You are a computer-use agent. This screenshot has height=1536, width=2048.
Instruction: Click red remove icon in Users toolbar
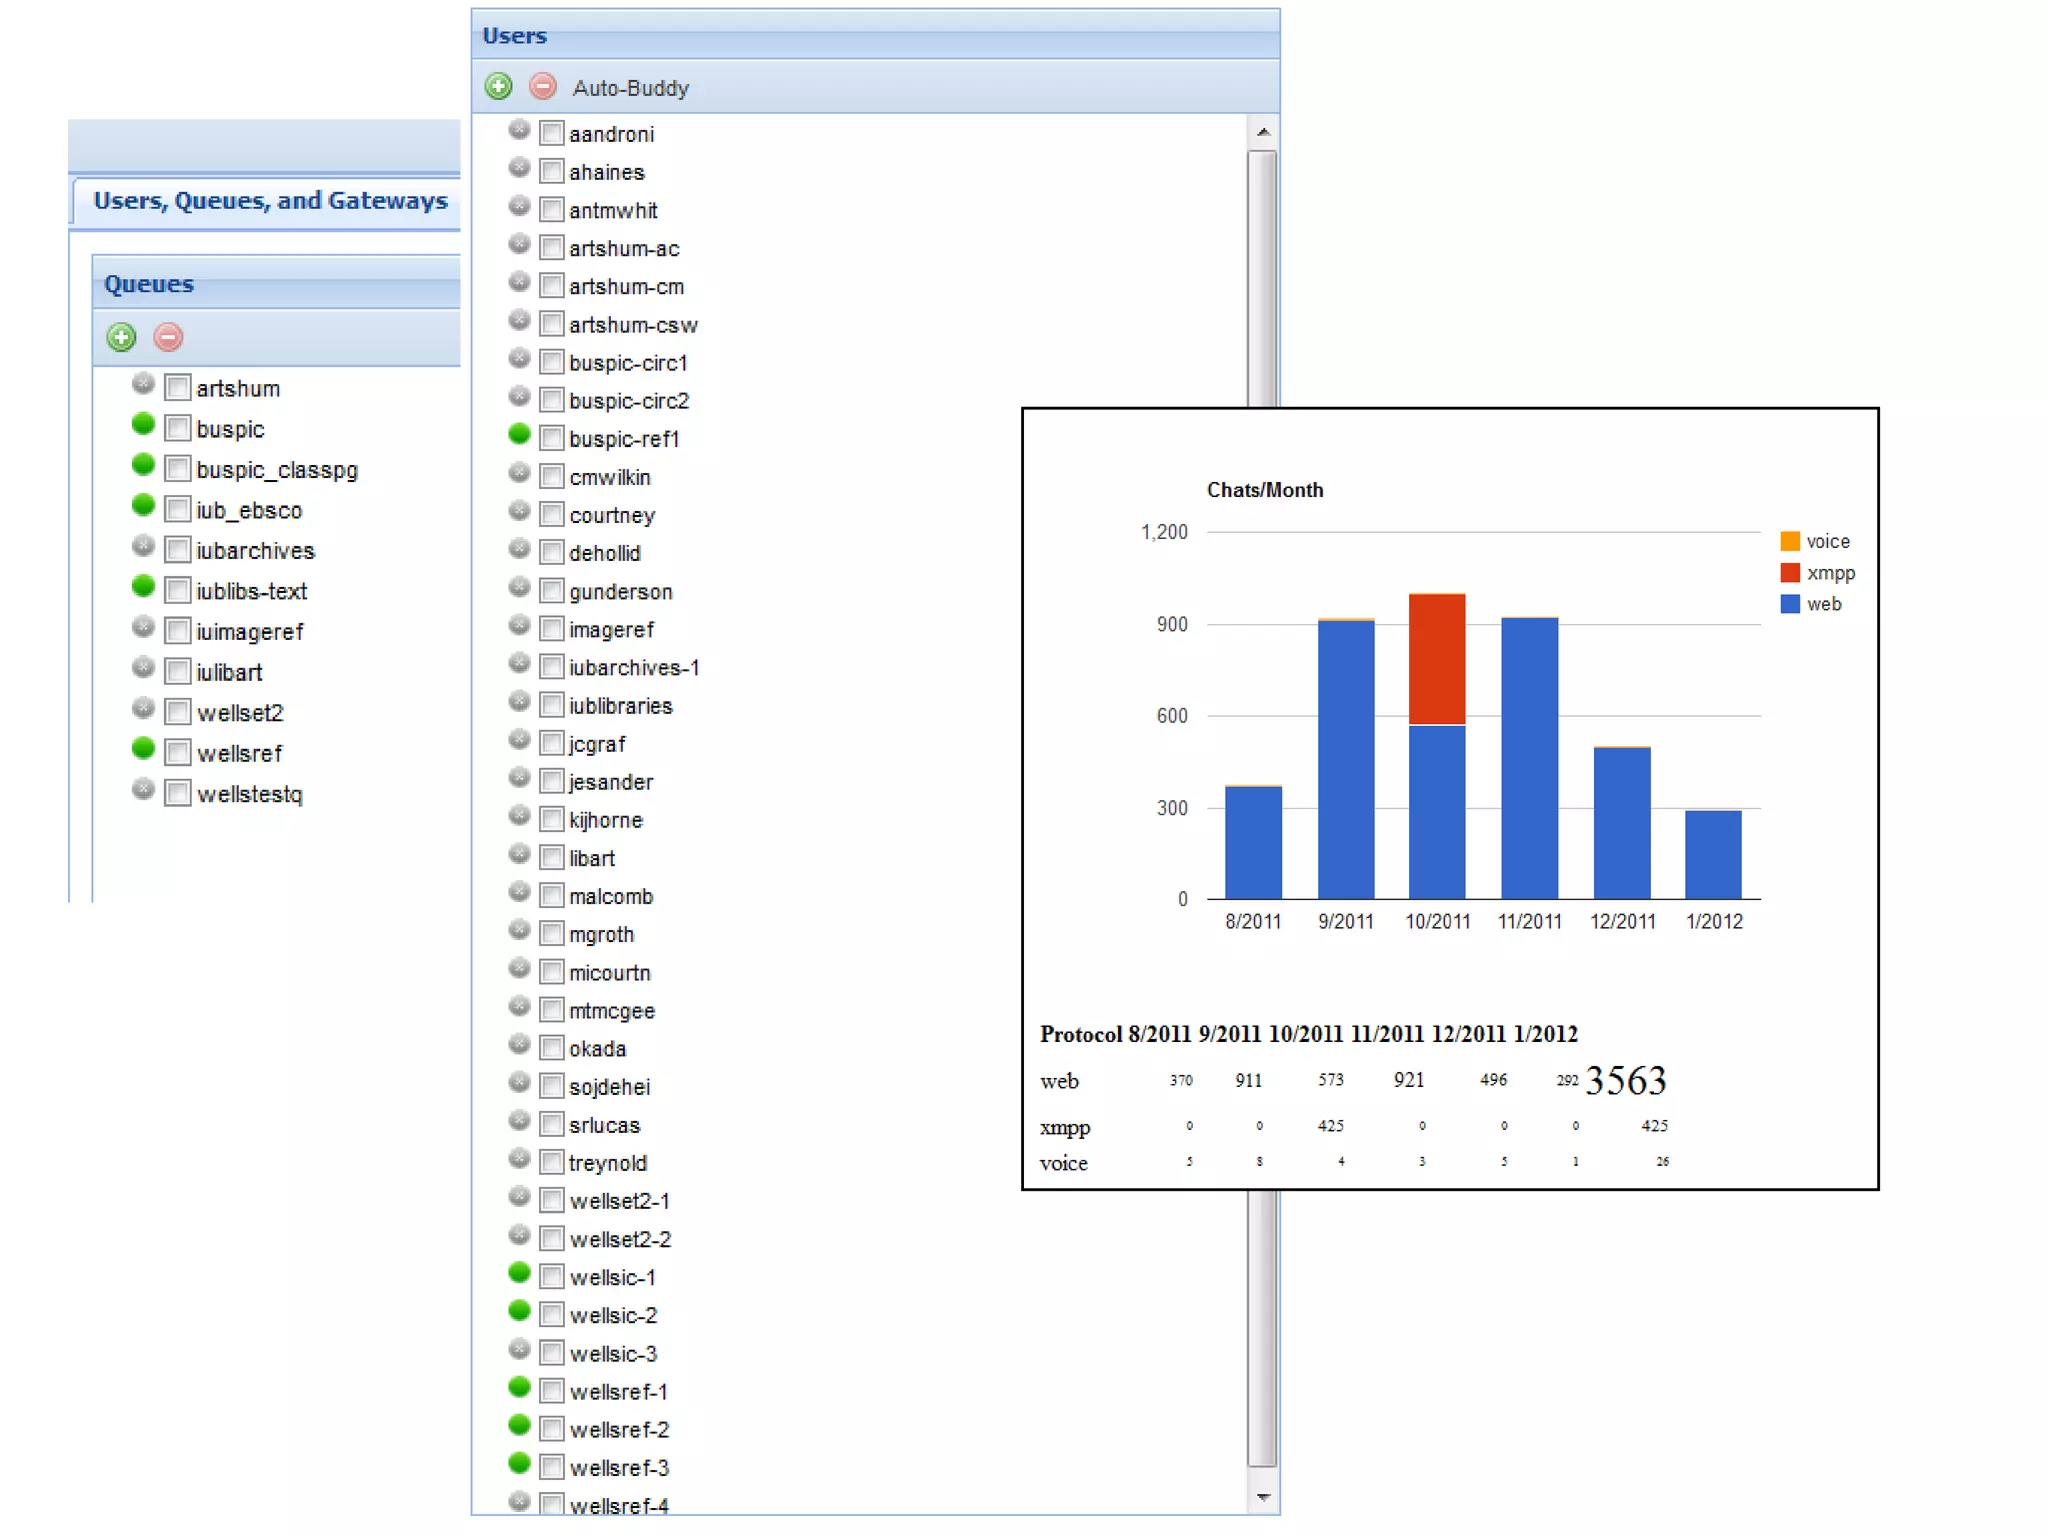pos(543,87)
